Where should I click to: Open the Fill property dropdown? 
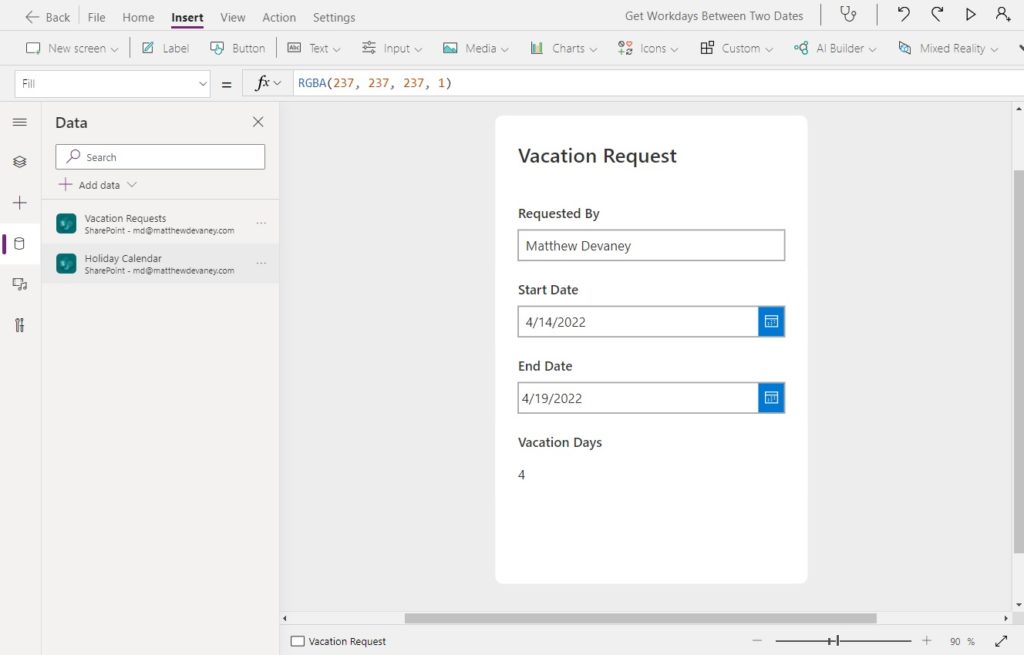click(x=112, y=84)
